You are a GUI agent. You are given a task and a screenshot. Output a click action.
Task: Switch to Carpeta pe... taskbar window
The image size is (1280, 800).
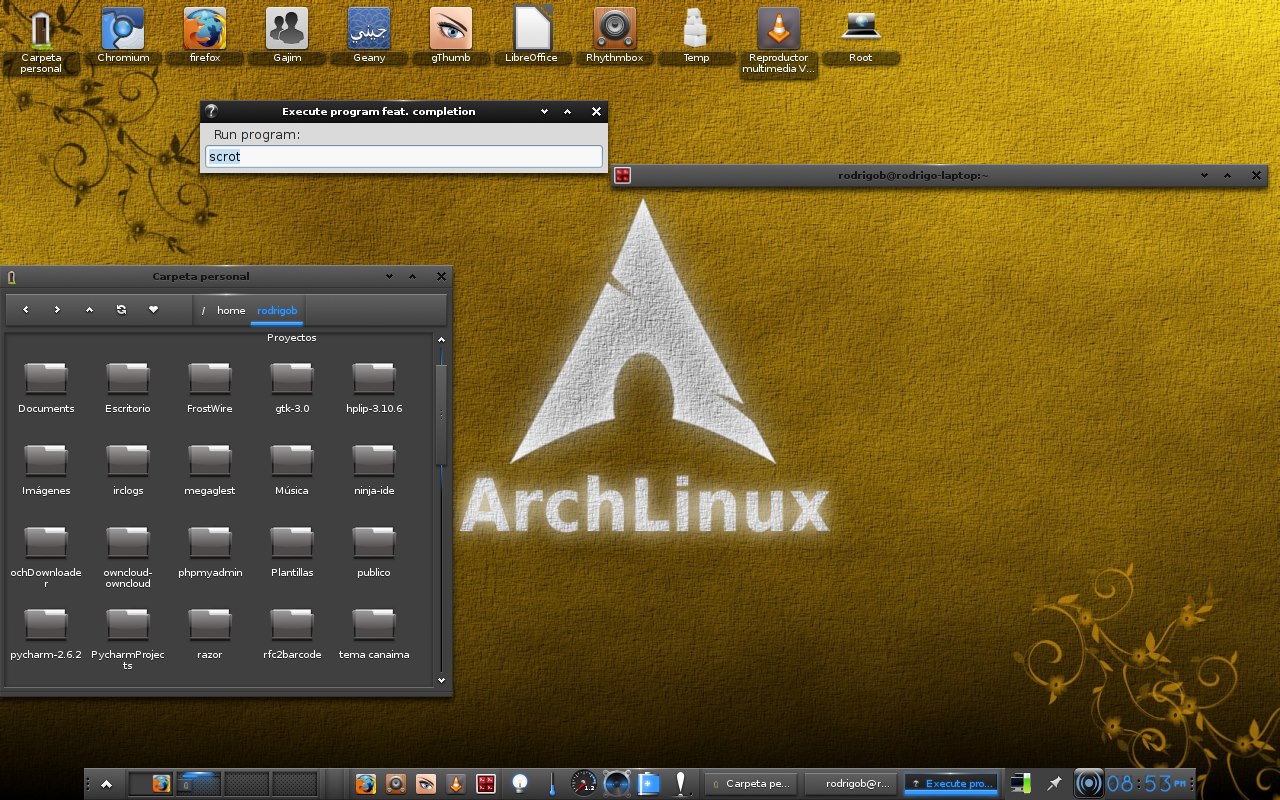(751, 784)
